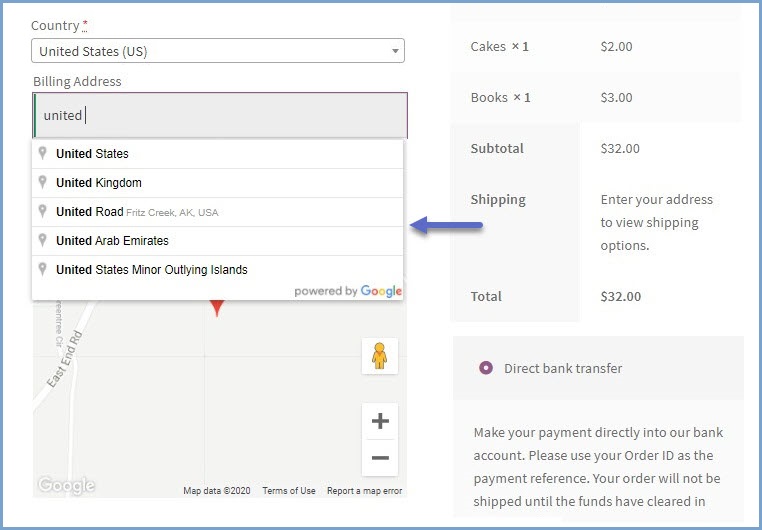Click the red map location marker
762x530 pixels.
tap(217, 307)
